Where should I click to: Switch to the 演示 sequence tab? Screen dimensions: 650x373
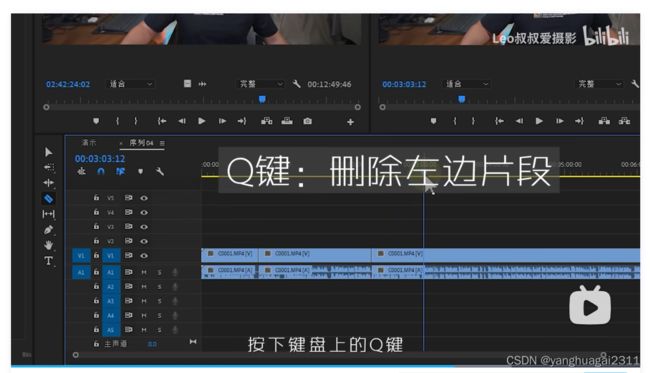pos(89,143)
